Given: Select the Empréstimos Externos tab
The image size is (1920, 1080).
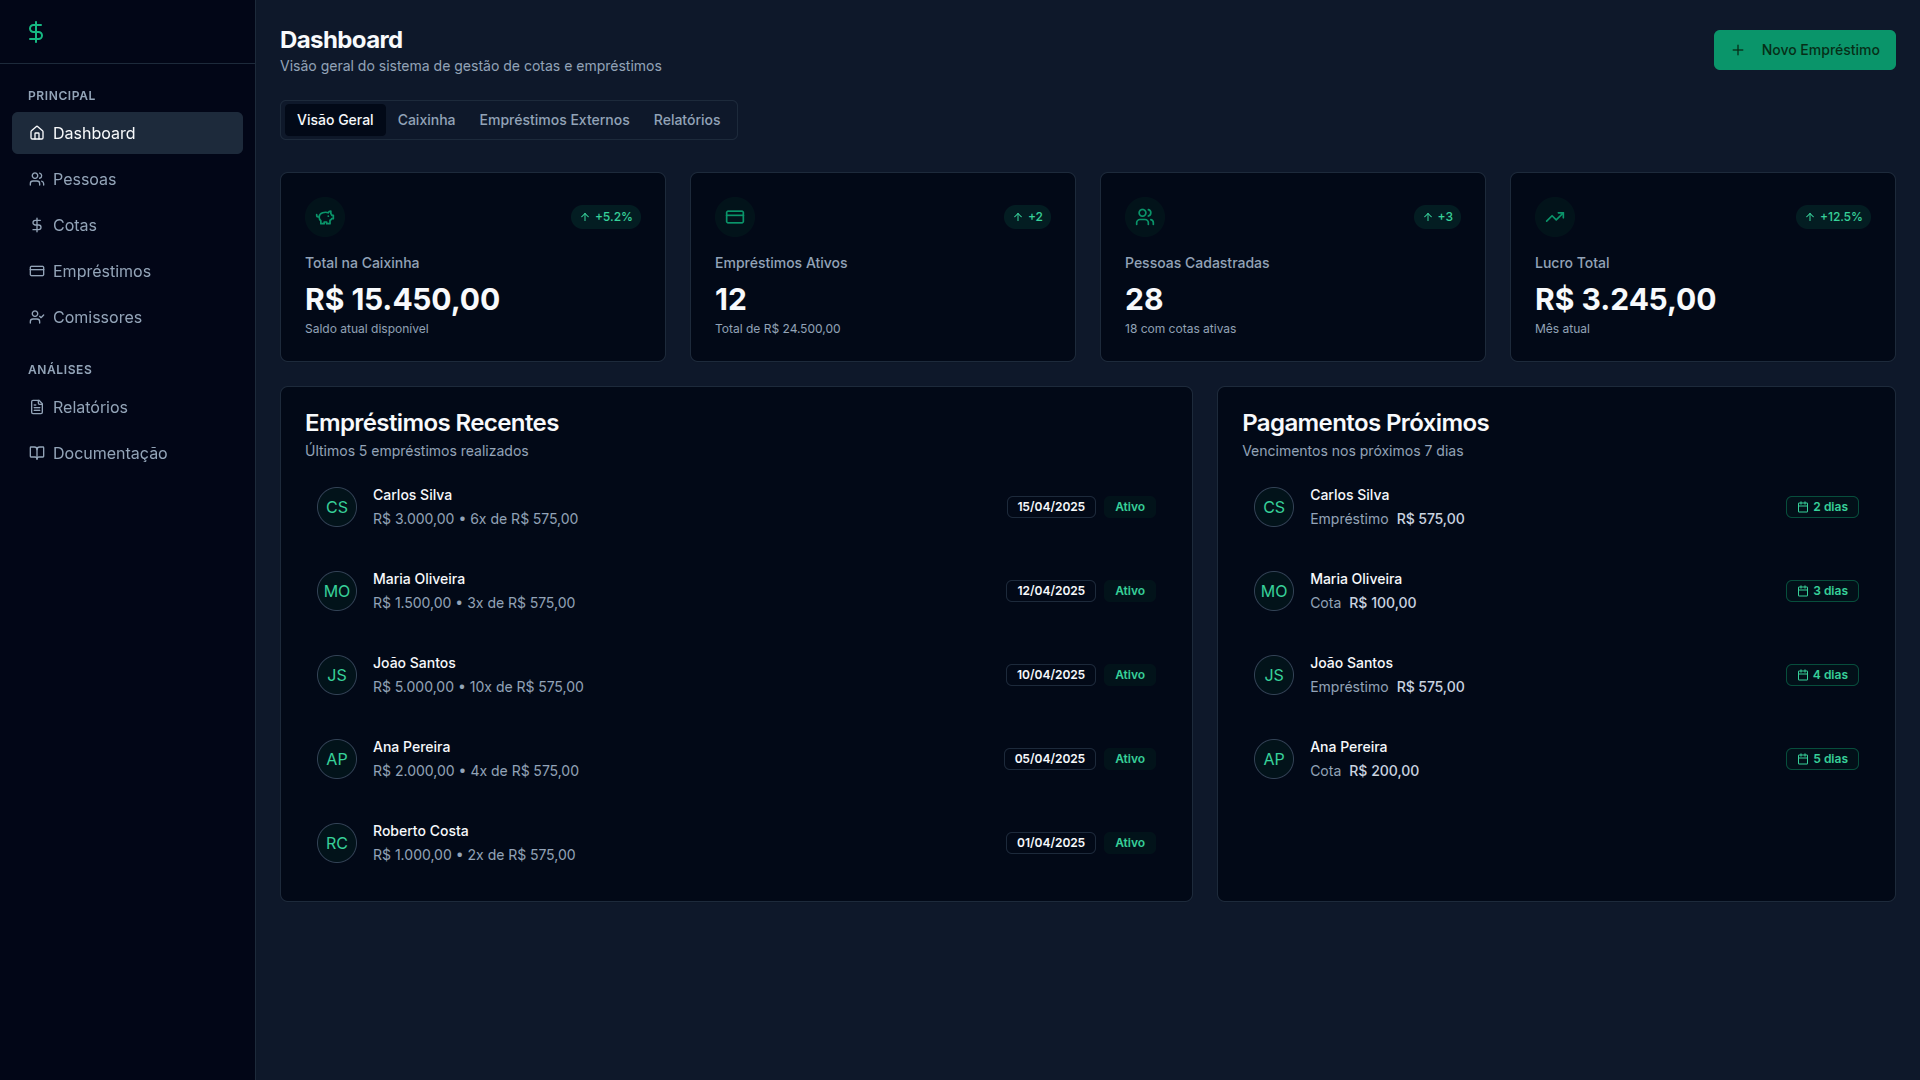Looking at the screenshot, I should point(554,120).
